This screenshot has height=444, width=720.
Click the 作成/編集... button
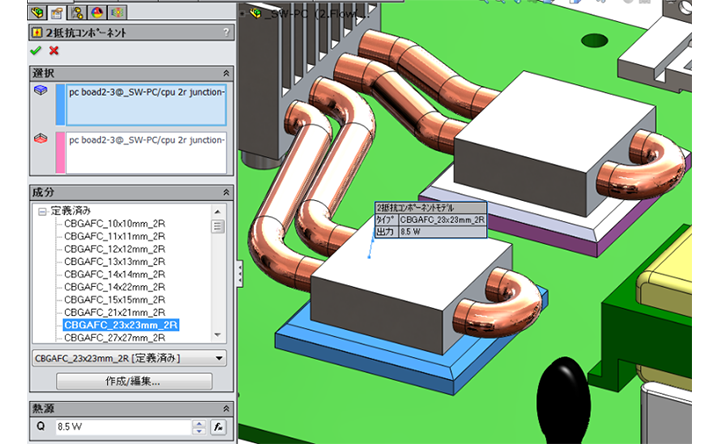[134, 381]
